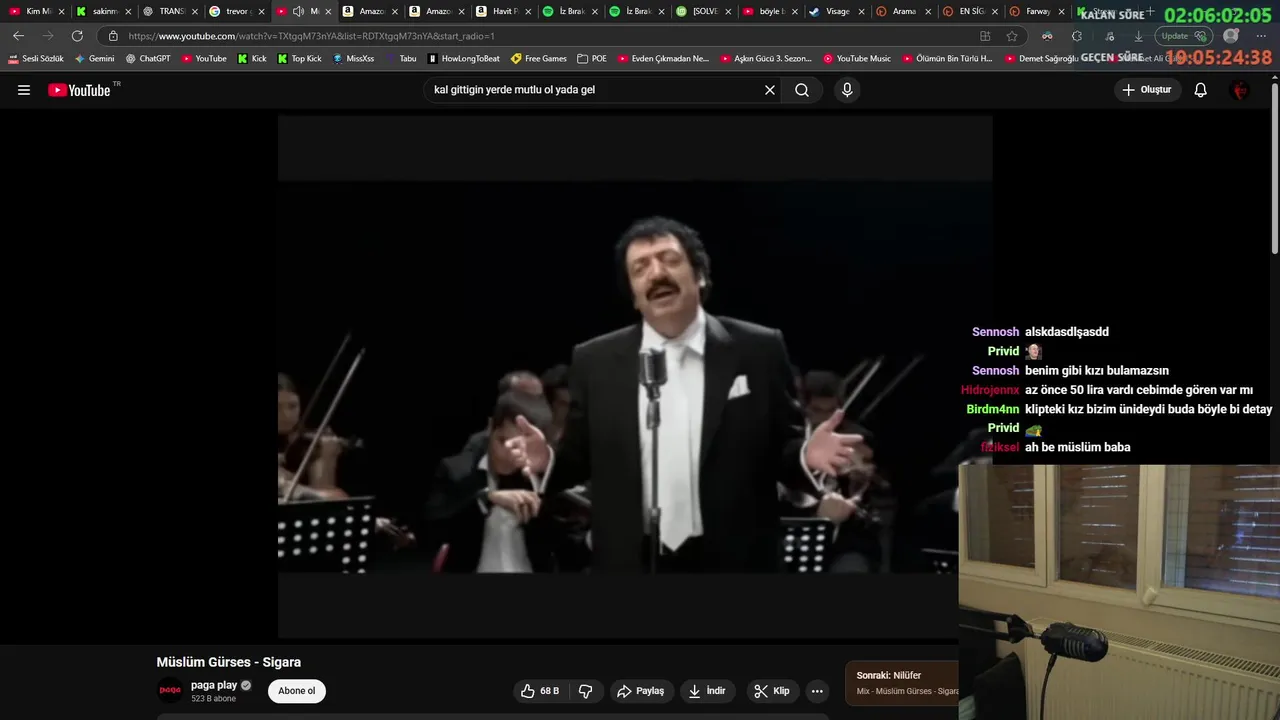Image resolution: width=1280 pixels, height=720 pixels.
Task: Open a new browser tab
Action: [1150, 12]
